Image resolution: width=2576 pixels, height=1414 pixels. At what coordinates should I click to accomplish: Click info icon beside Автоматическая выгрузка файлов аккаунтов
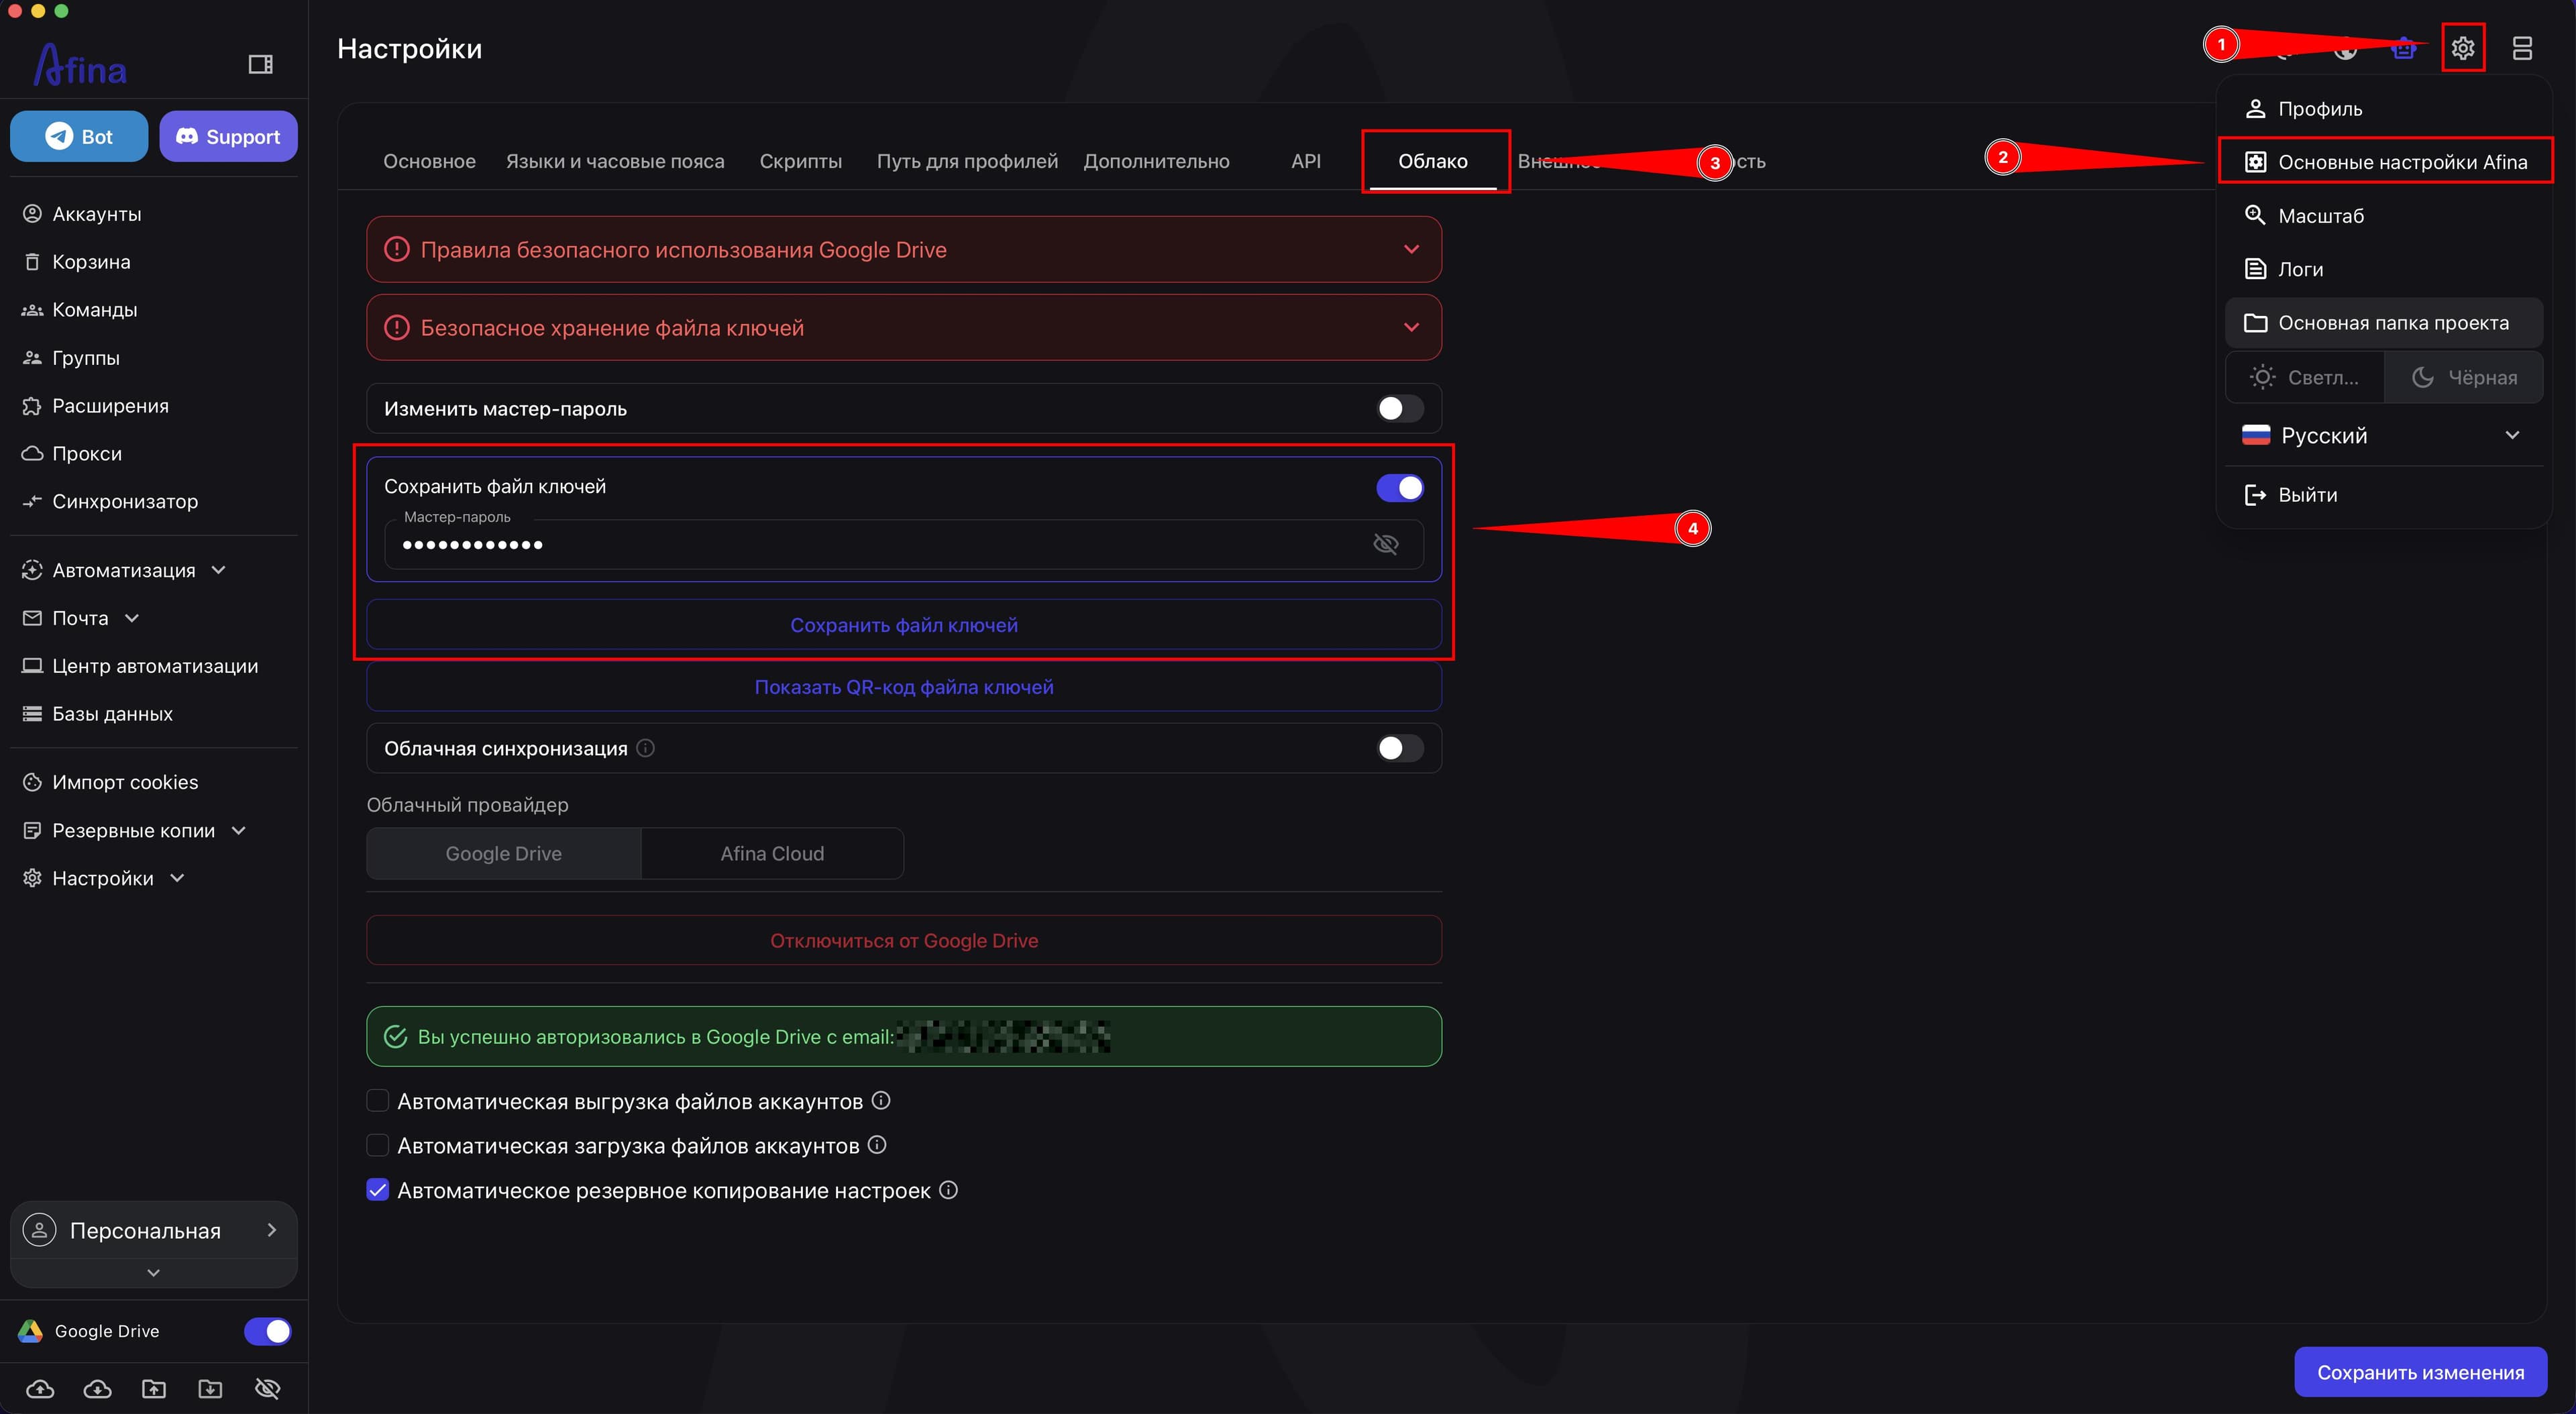[881, 1100]
